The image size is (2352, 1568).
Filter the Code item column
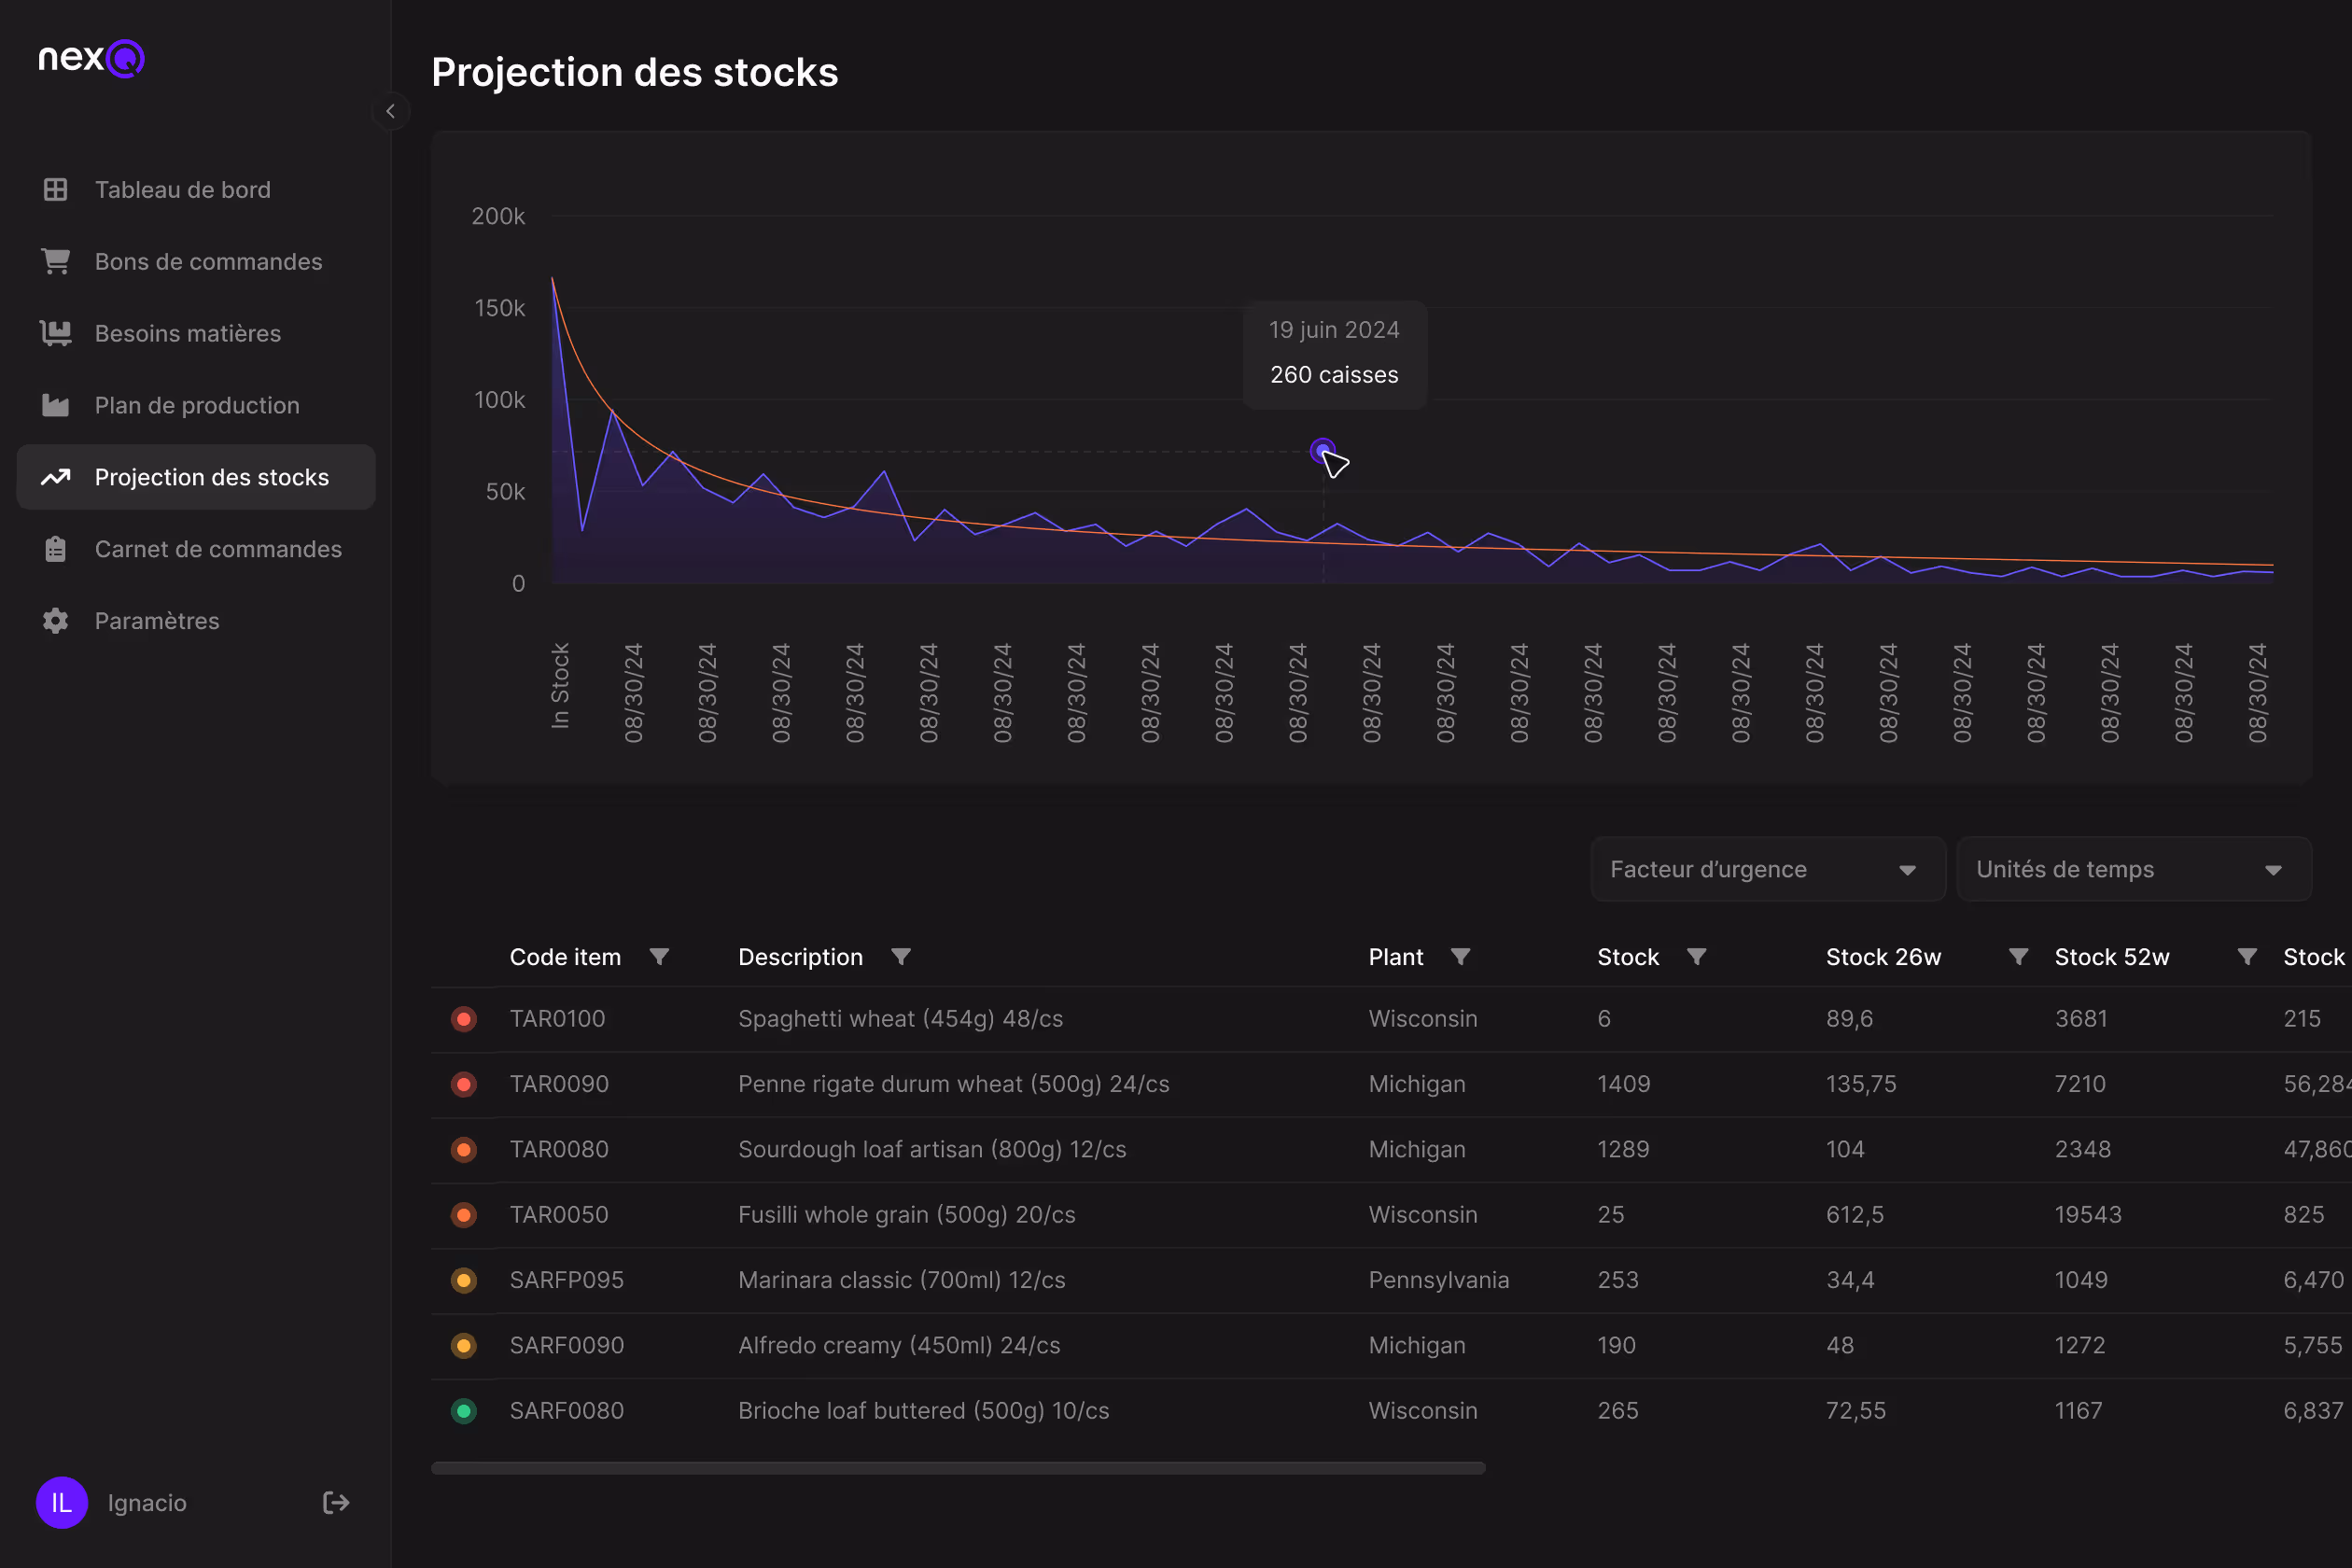[x=659, y=957]
